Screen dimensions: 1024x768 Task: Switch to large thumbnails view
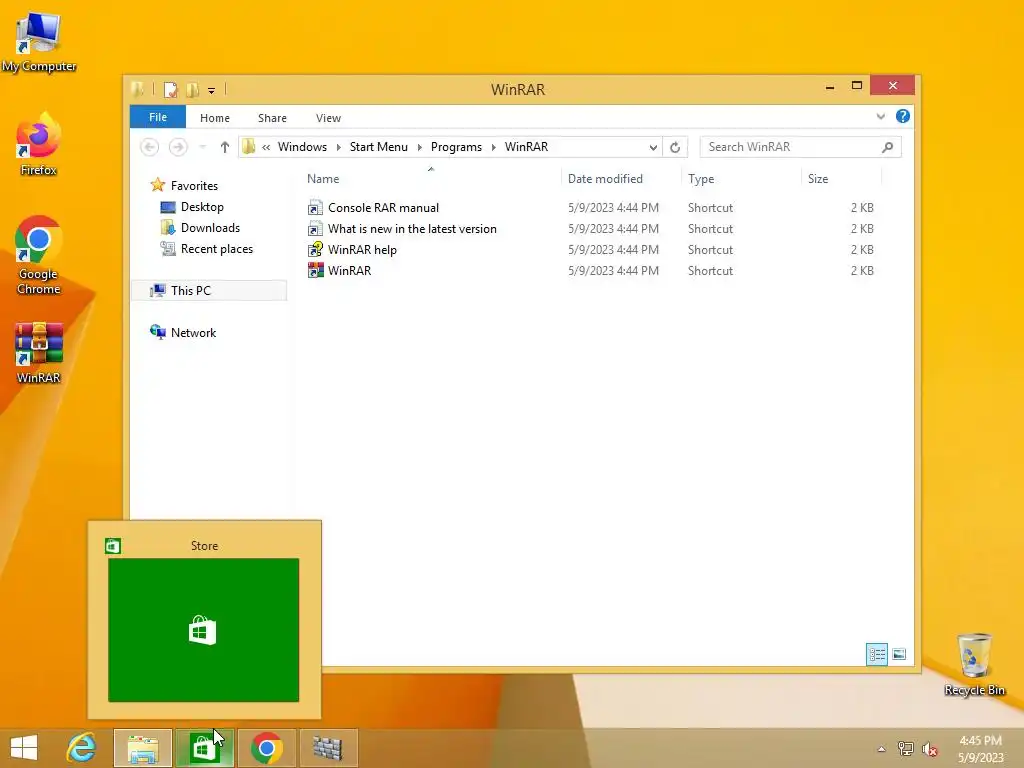pyautogui.click(x=899, y=654)
